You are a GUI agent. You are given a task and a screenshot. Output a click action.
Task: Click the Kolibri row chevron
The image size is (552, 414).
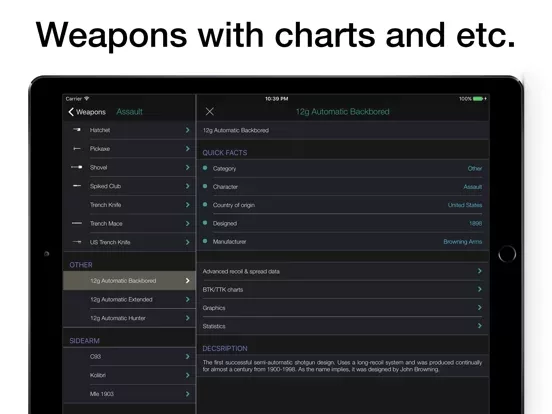(x=188, y=375)
